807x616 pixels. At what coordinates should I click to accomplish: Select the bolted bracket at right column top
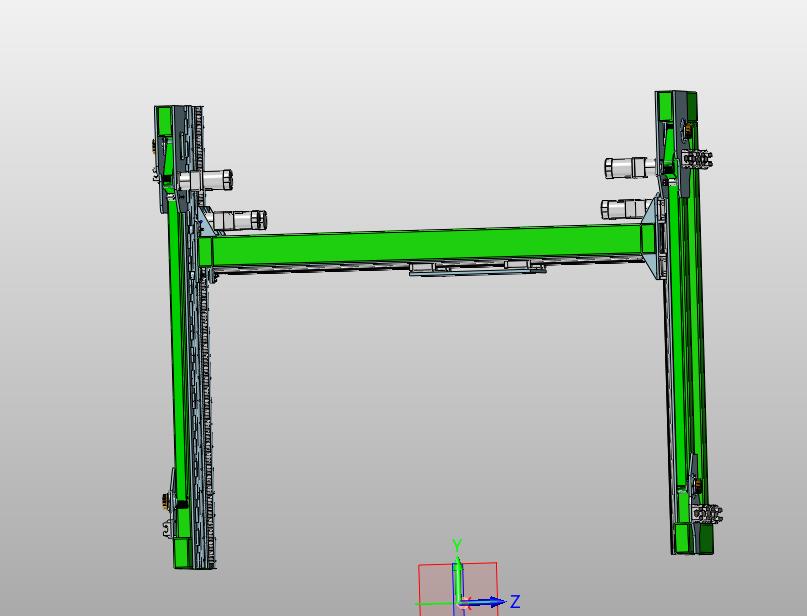(x=697, y=159)
